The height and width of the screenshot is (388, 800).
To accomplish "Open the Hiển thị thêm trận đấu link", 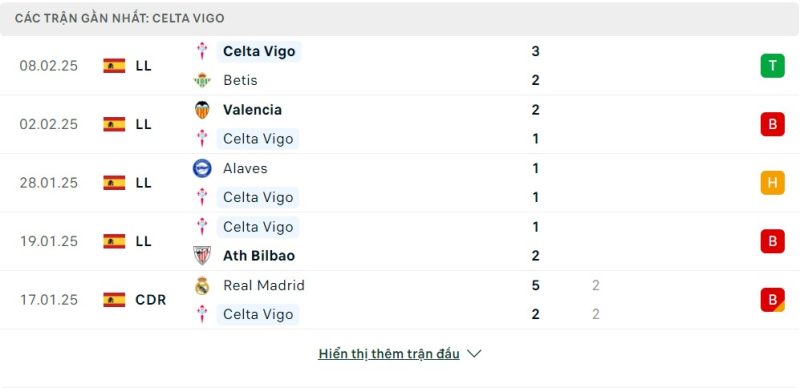I will click(x=389, y=353).
